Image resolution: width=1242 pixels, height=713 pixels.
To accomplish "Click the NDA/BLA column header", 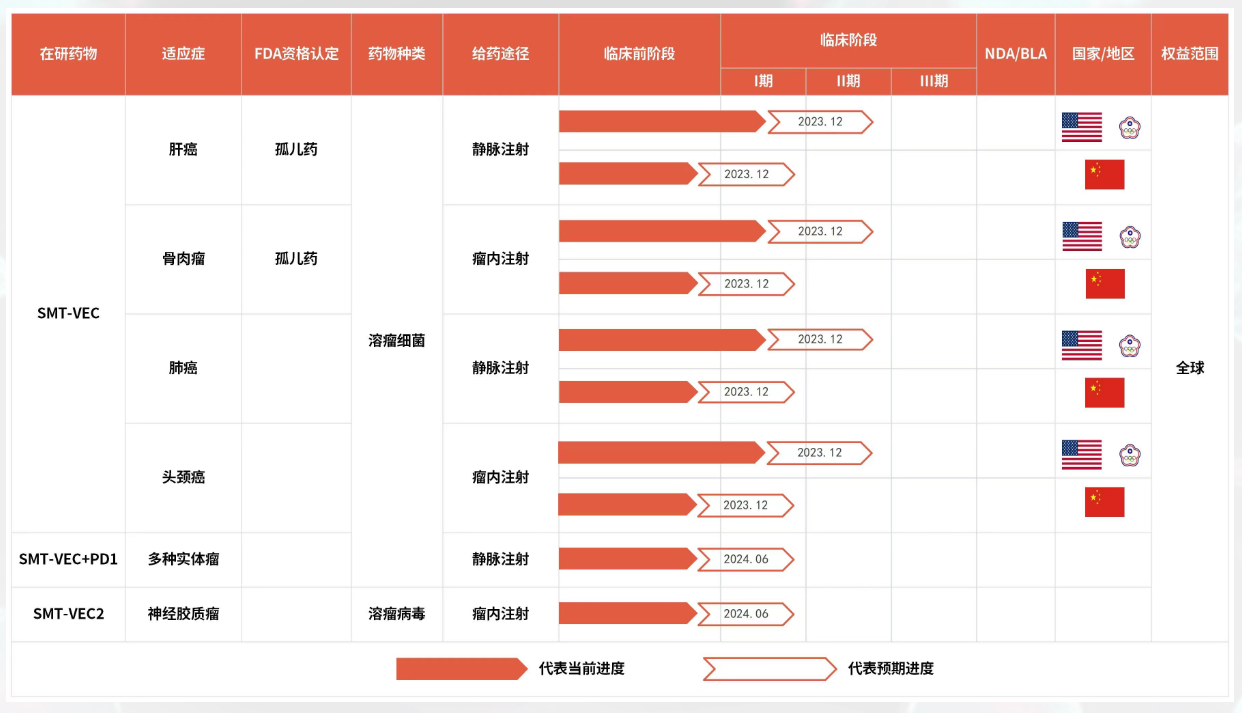I will pyautogui.click(x=1016, y=54).
